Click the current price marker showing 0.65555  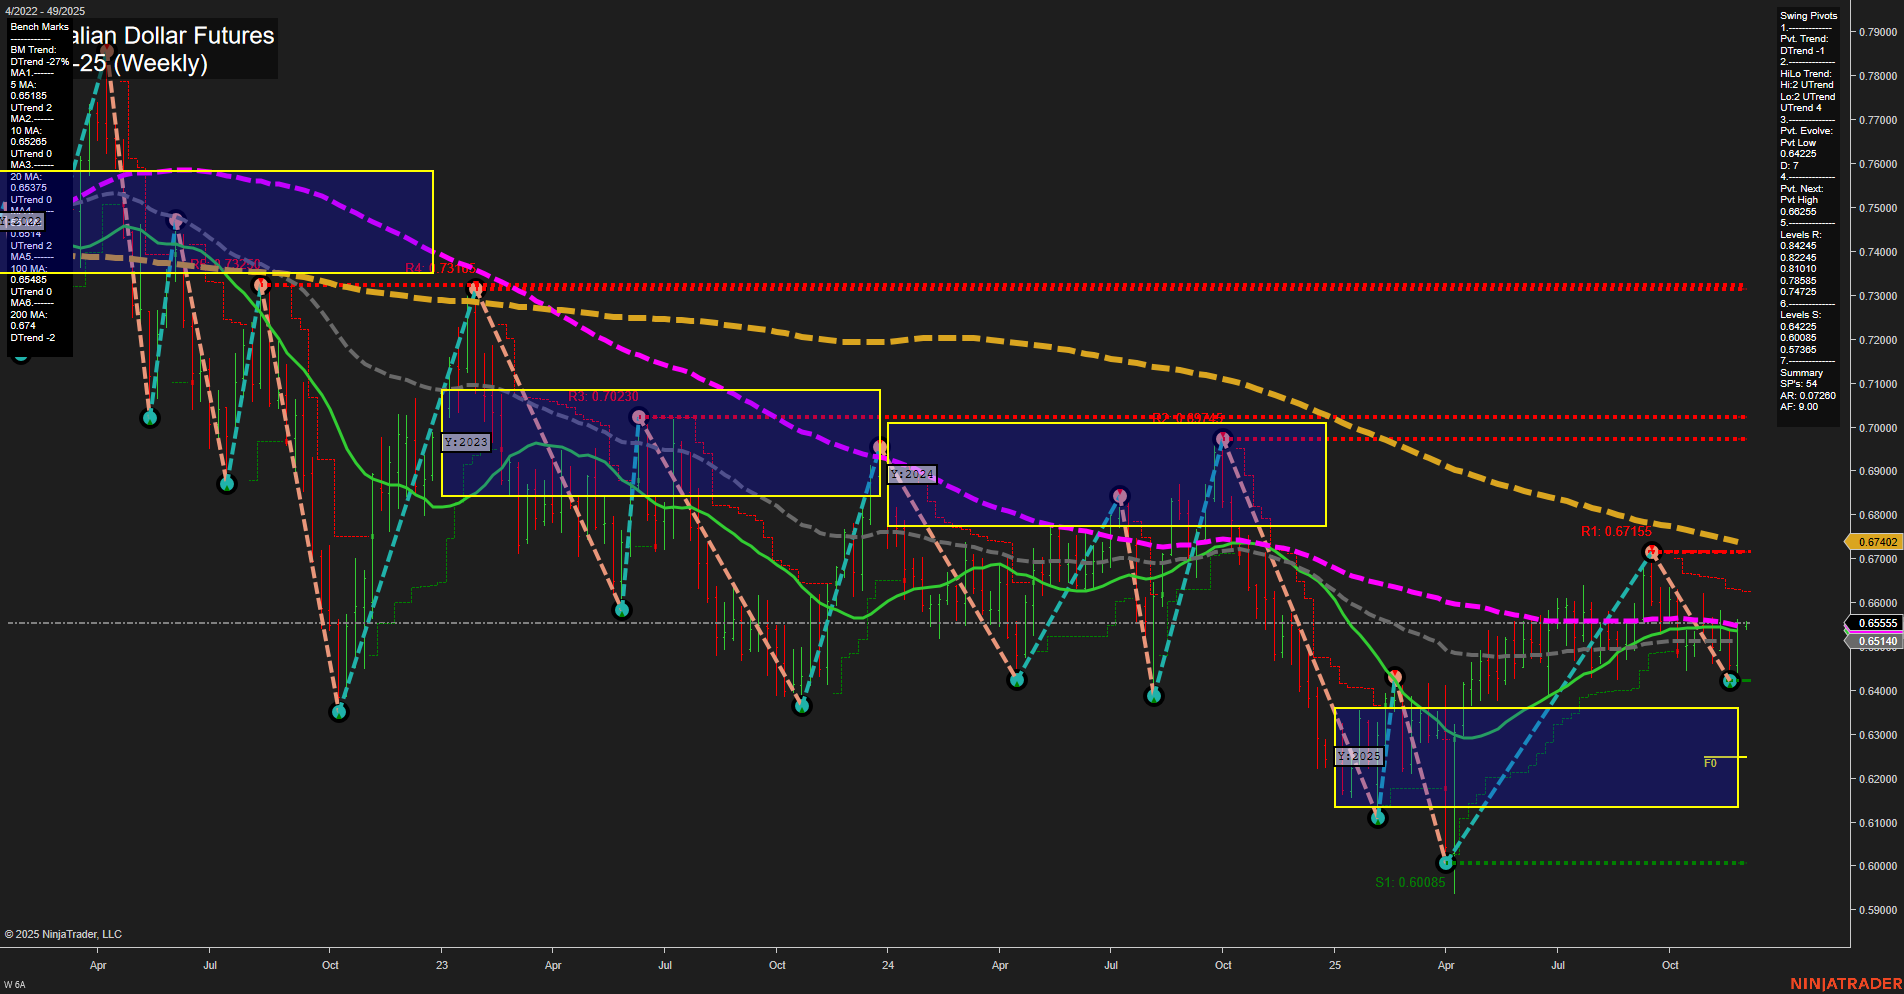1877,623
